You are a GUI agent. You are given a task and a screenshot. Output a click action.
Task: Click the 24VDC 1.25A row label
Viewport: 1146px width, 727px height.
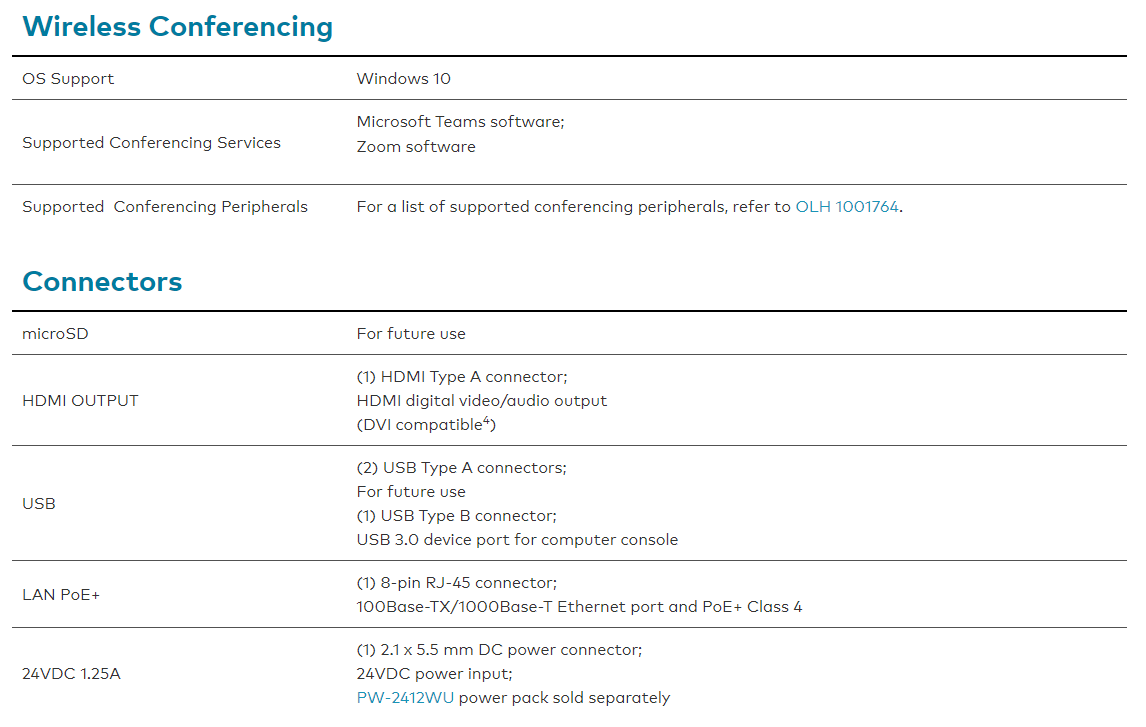(71, 674)
